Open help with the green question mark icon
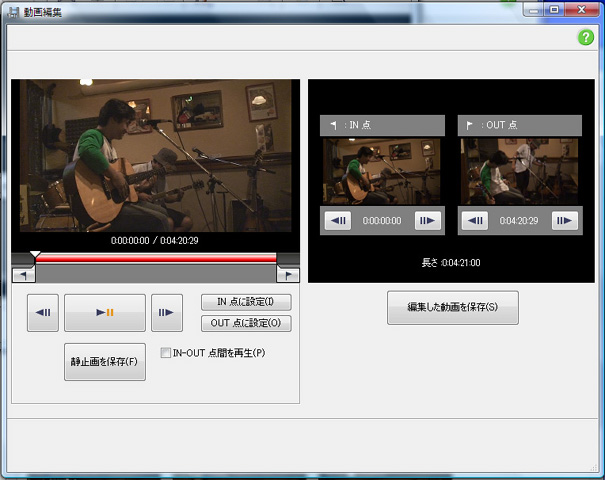Image resolution: width=605 pixels, height=480 pixels. click(x=586, y=37)
